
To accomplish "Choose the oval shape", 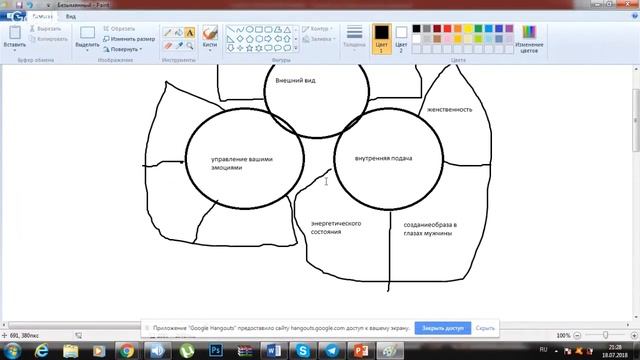I will (x=249, y=29).
